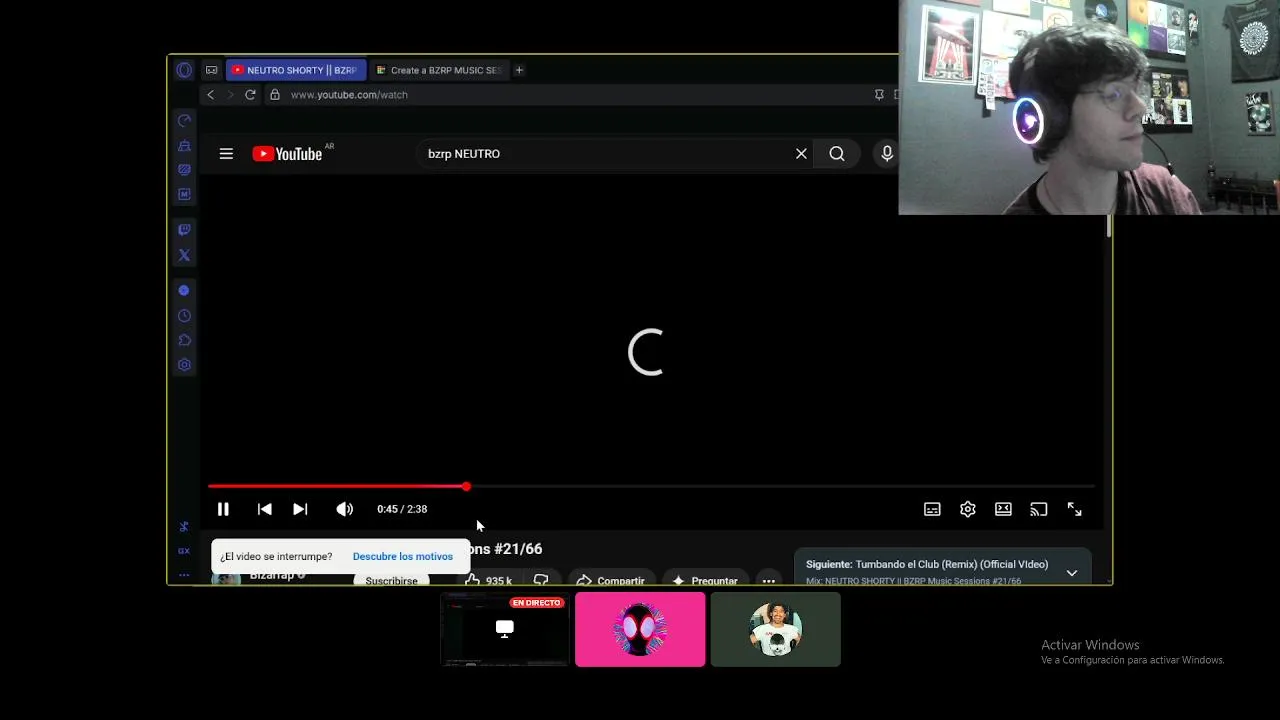Switch to Create a BZRP MUSIC SES tab
The width and height of the screenshot is (1280, 720).
coord(438,70)
